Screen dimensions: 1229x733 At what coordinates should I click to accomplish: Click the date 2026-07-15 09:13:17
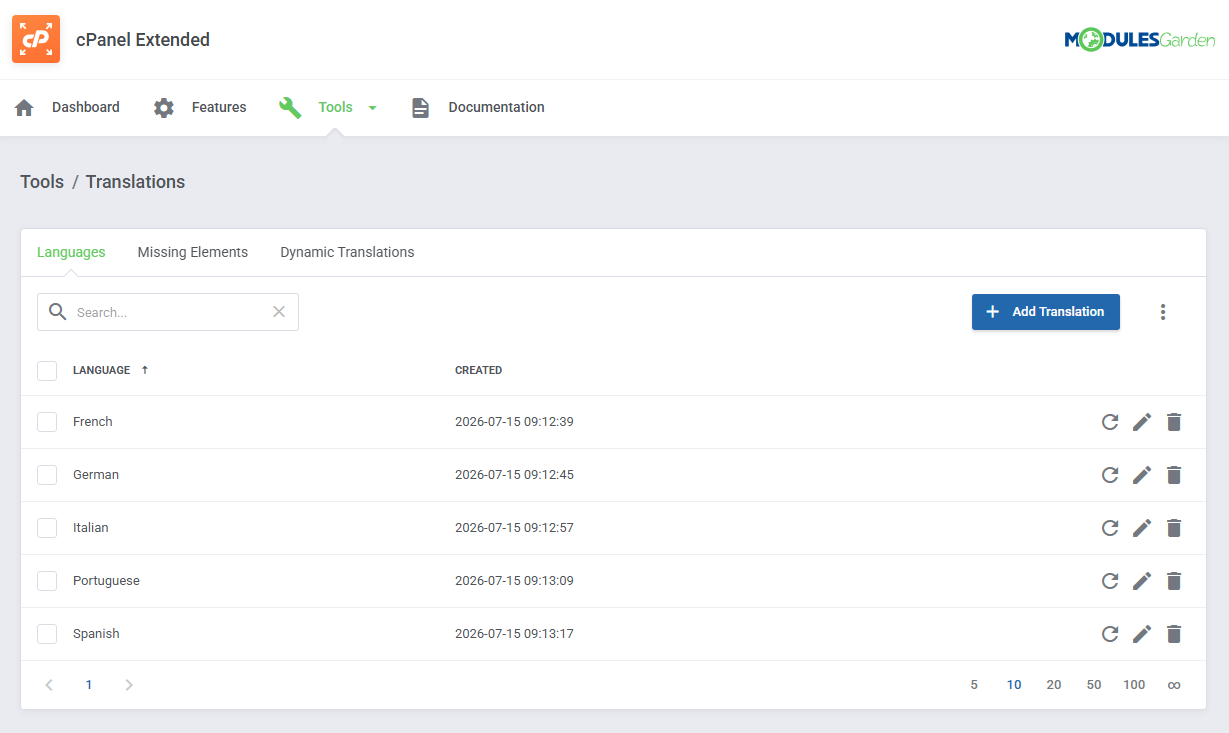click(514, 634)
